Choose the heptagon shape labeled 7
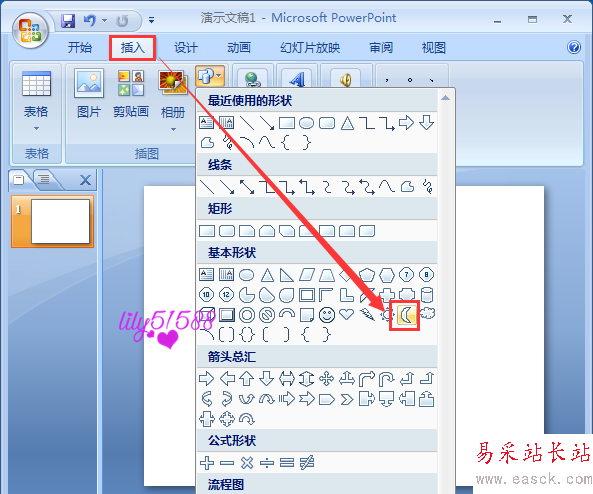Viewport: 593px width, 494px height. pyautogui.click(x=407, y=274)
